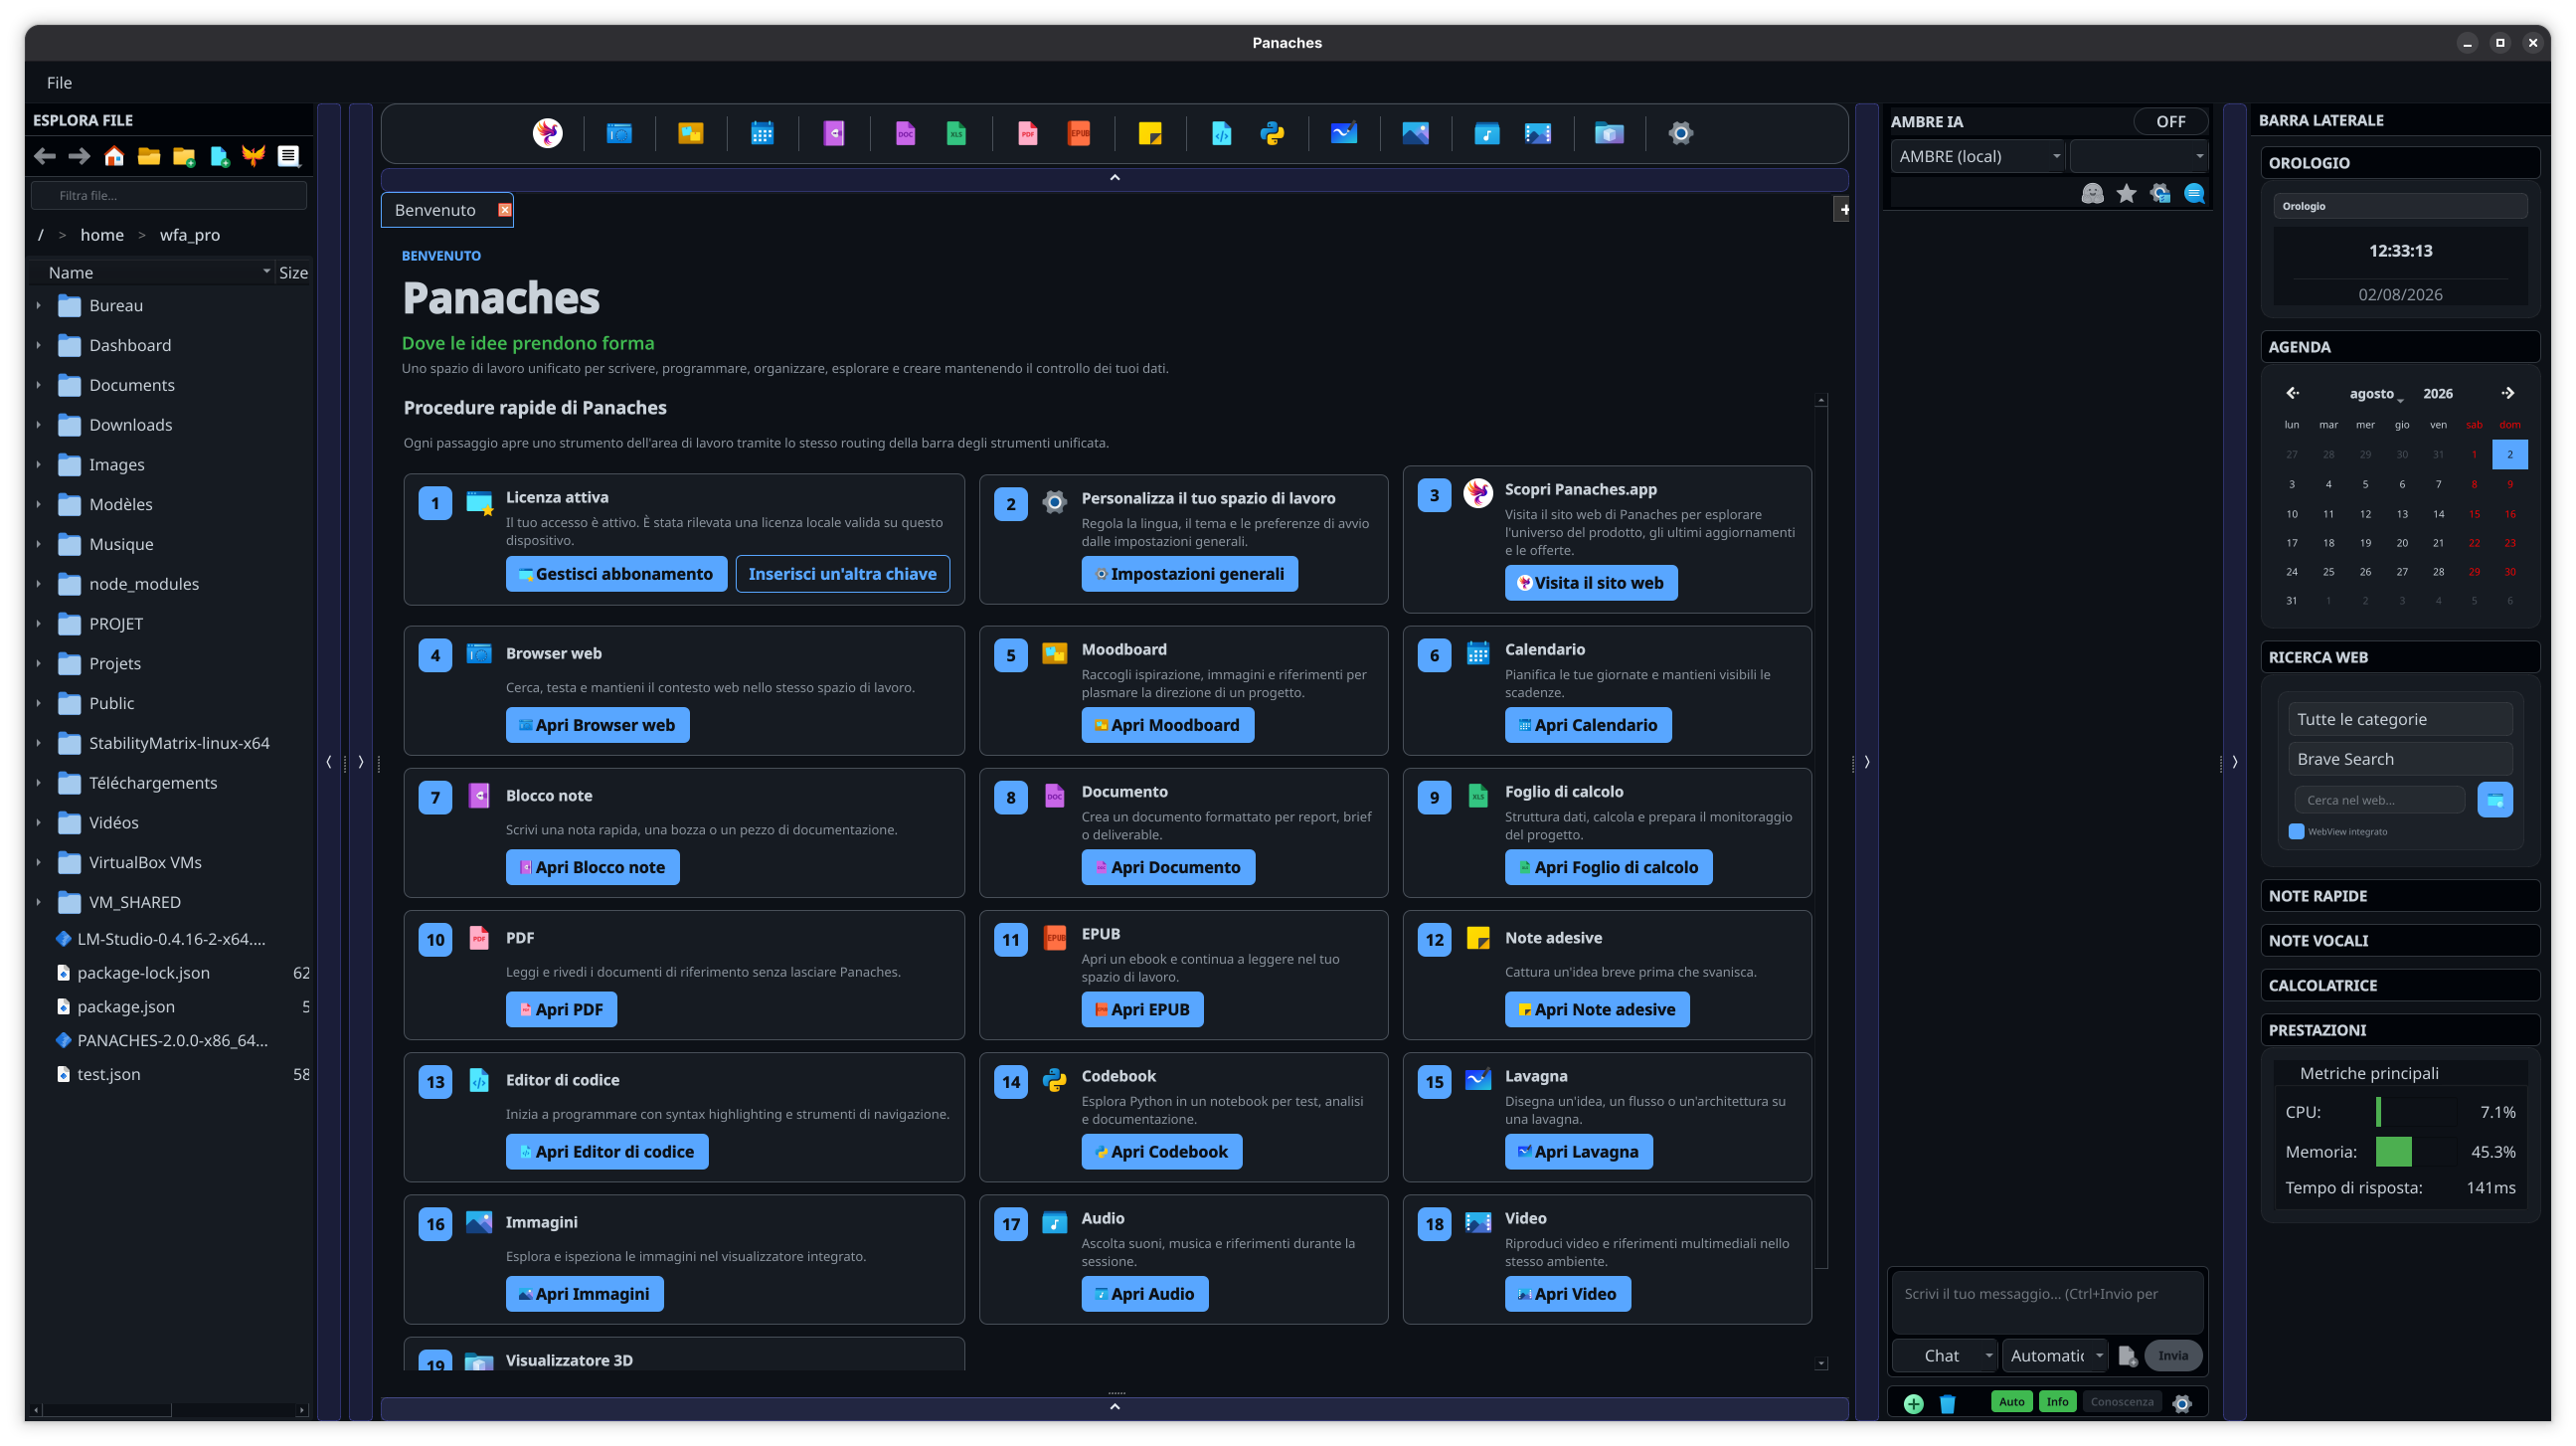
Task: Toggle the Conoscenza option in AI panel
Action: [2122, 1402]
